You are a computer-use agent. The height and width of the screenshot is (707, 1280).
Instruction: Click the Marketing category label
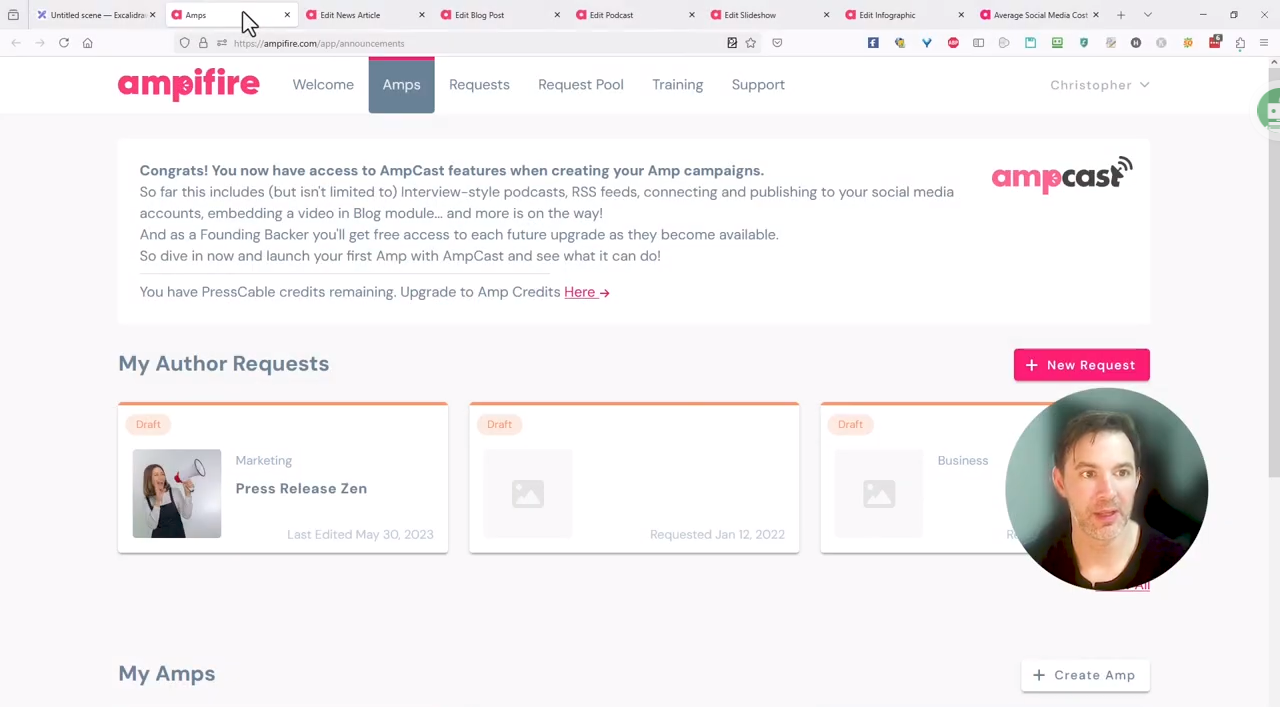(x=264, y=460)
